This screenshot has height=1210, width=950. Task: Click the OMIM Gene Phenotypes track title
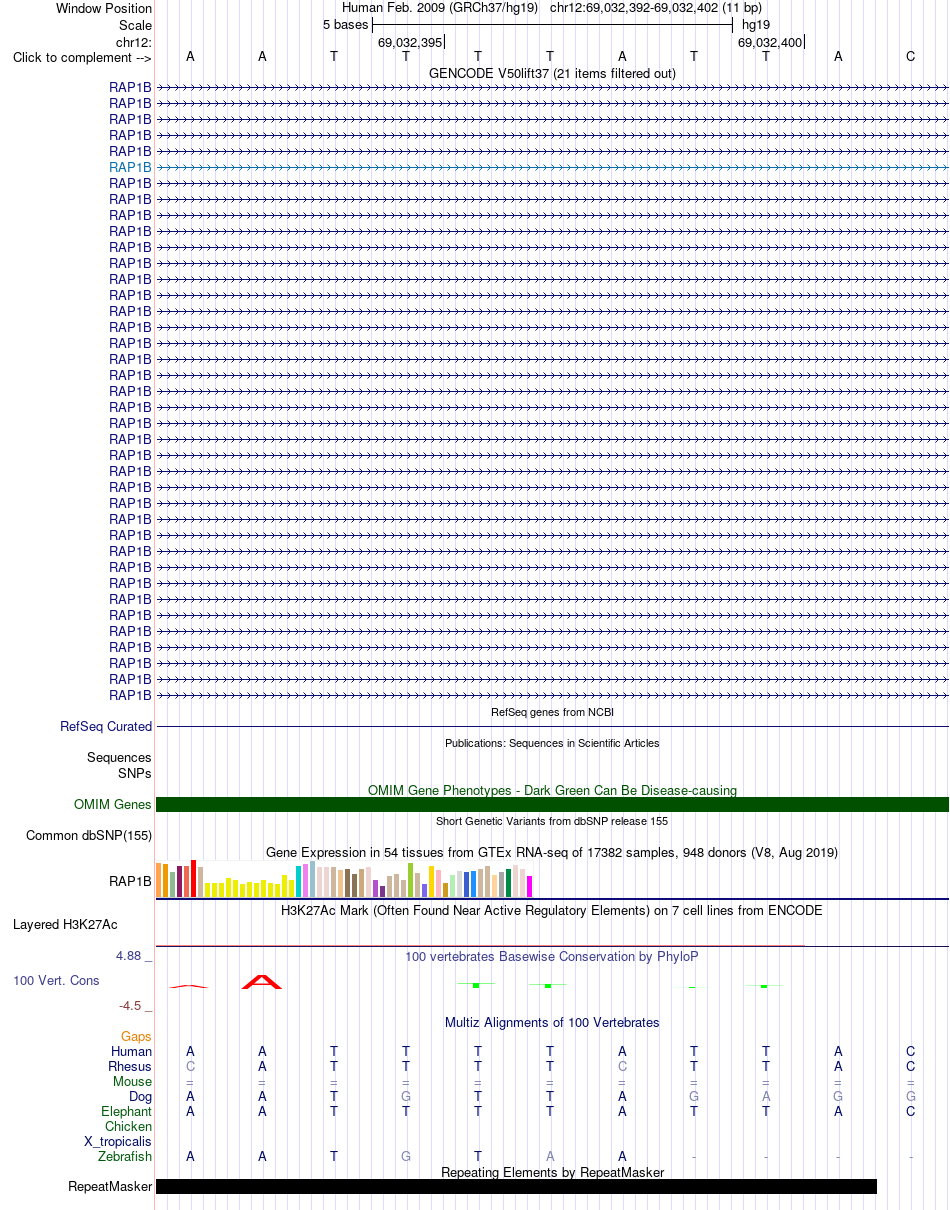552,790
